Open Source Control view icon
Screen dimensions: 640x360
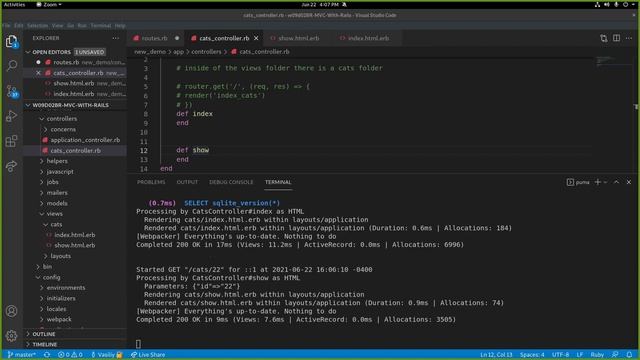pyautogui.click(x=11, y=91)
